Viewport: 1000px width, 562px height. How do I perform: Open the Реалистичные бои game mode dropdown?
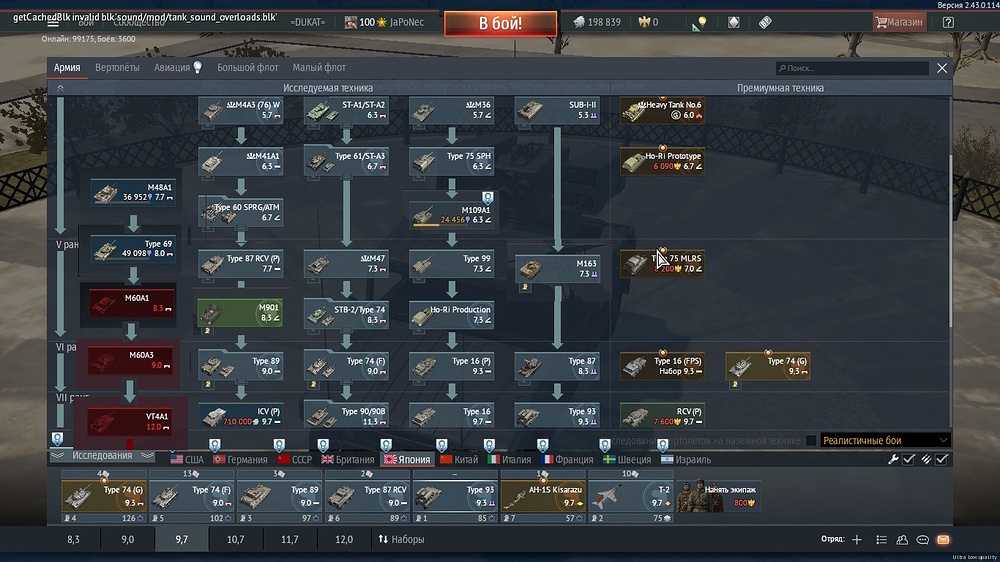point(884,440)
